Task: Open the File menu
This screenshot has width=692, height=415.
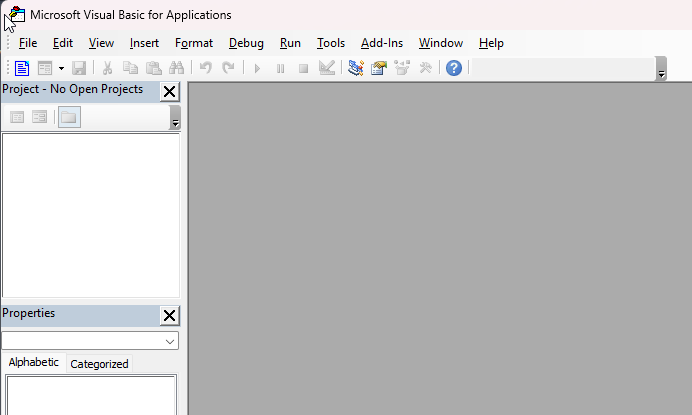Action: [28, 43]
